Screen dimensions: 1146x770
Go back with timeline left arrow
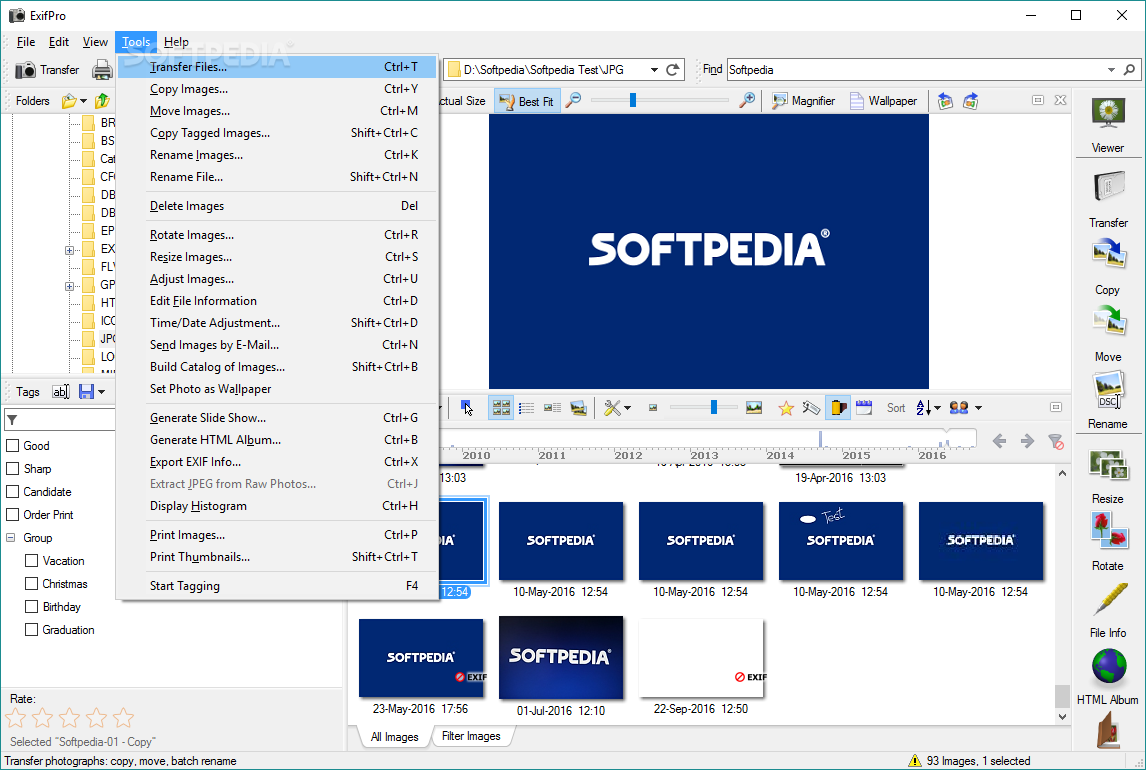click(x=999, y=441)
